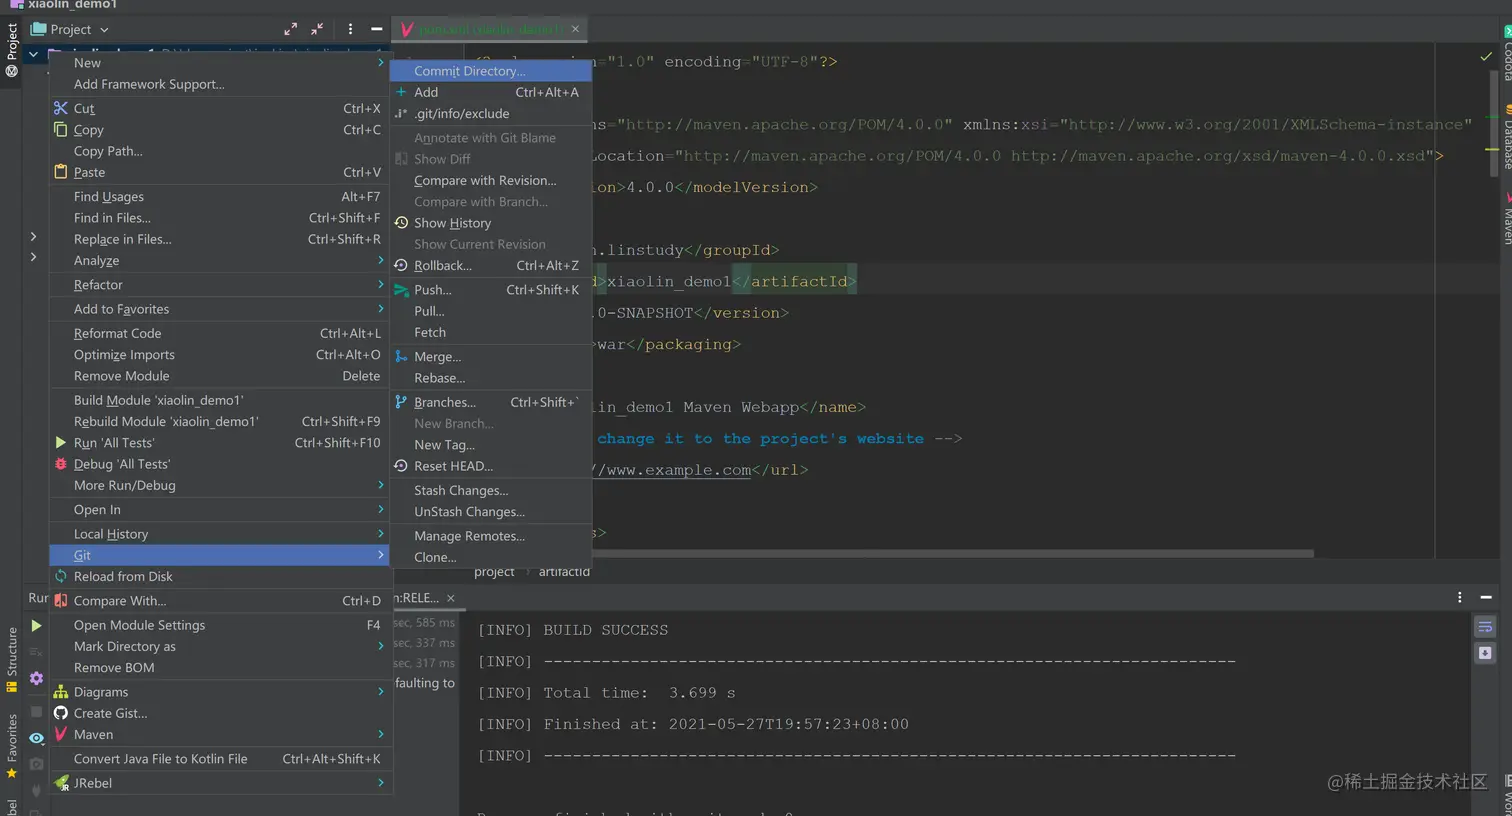Viewport: 1512px width, 816px height.
Task: Select Find Usages in the context menu
Action: click(x=220, y=197)
